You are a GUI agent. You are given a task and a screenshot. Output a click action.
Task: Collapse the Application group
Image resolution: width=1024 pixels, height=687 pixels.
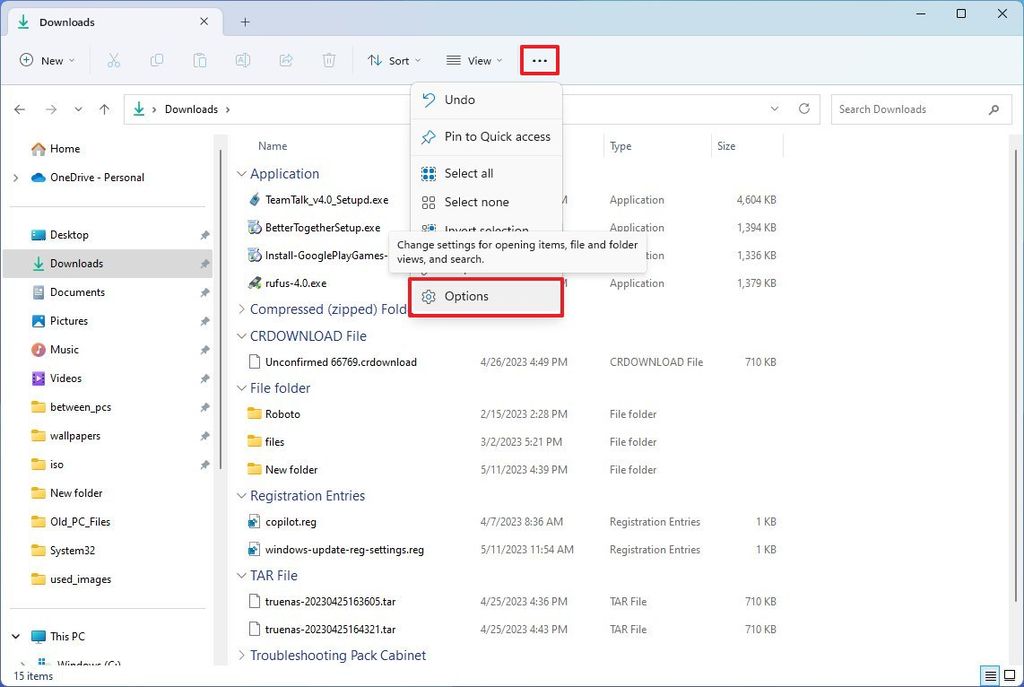(241, 173)
